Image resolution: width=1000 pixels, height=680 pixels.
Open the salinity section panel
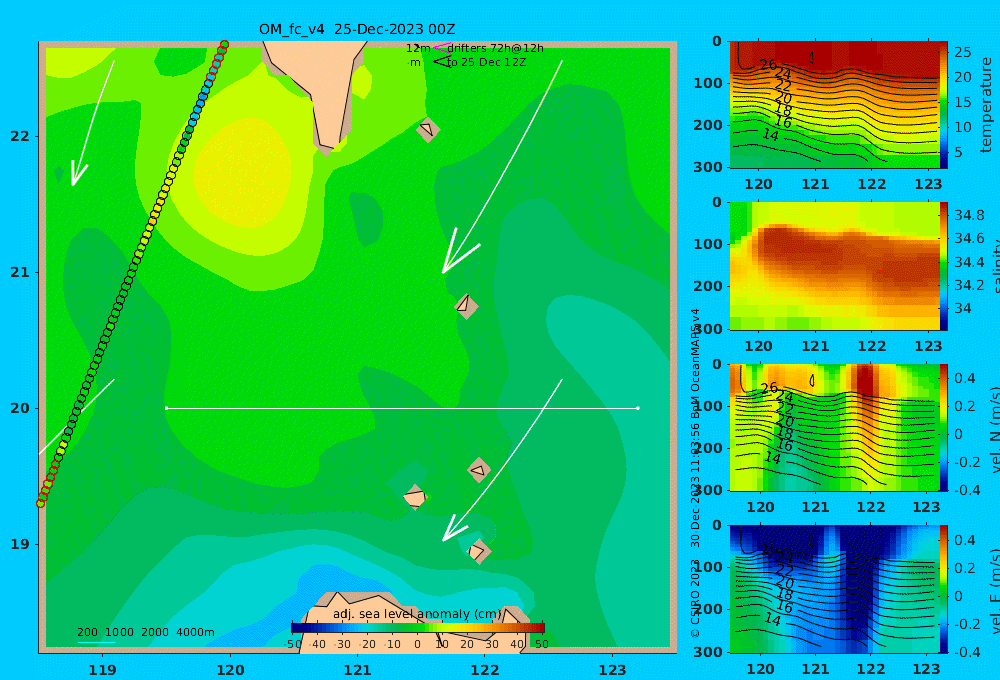tap(835, 266)
